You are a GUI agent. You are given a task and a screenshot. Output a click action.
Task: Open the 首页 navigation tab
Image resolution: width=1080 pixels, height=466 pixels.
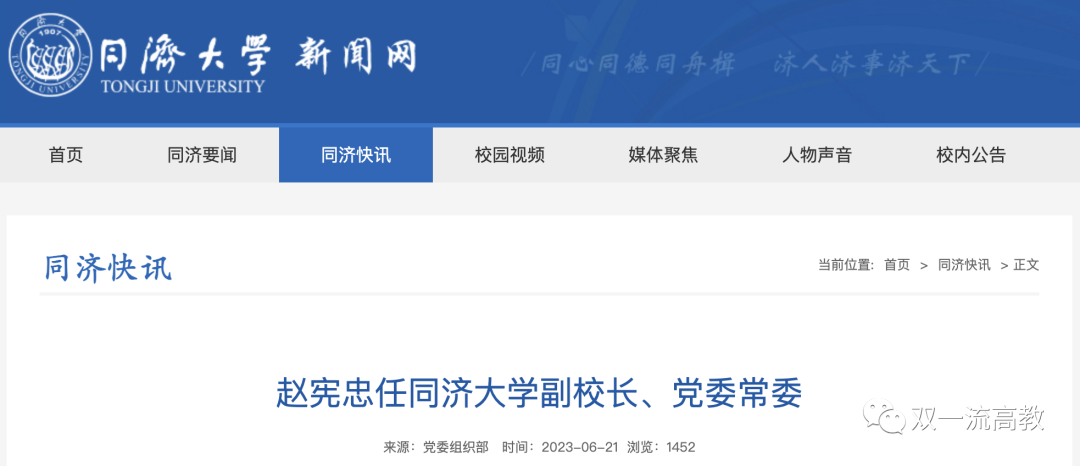pyautogui.click(x=66, y=155)
